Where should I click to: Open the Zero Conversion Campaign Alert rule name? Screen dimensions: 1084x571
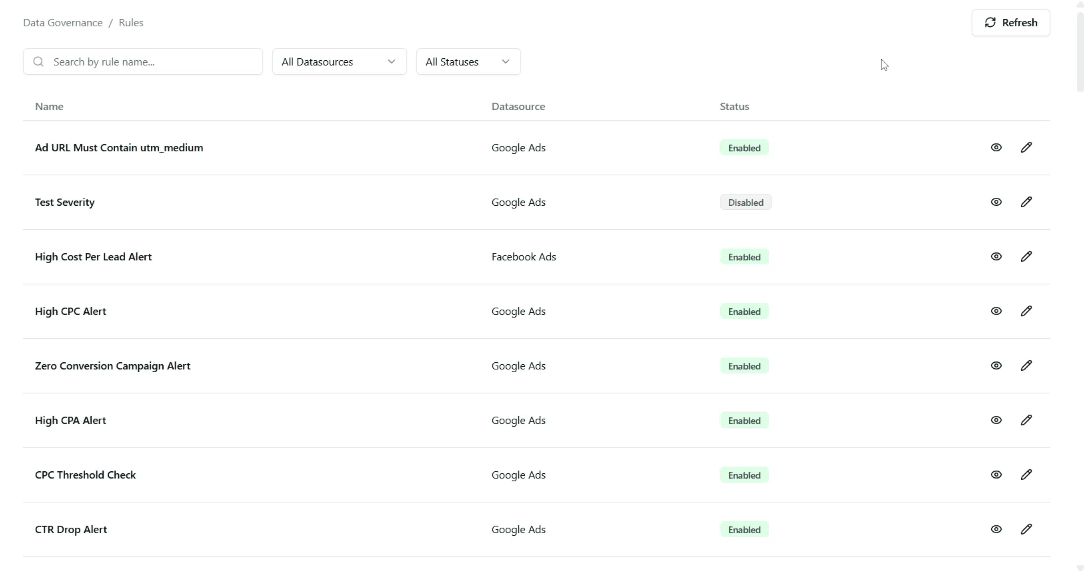click(112, 366)
